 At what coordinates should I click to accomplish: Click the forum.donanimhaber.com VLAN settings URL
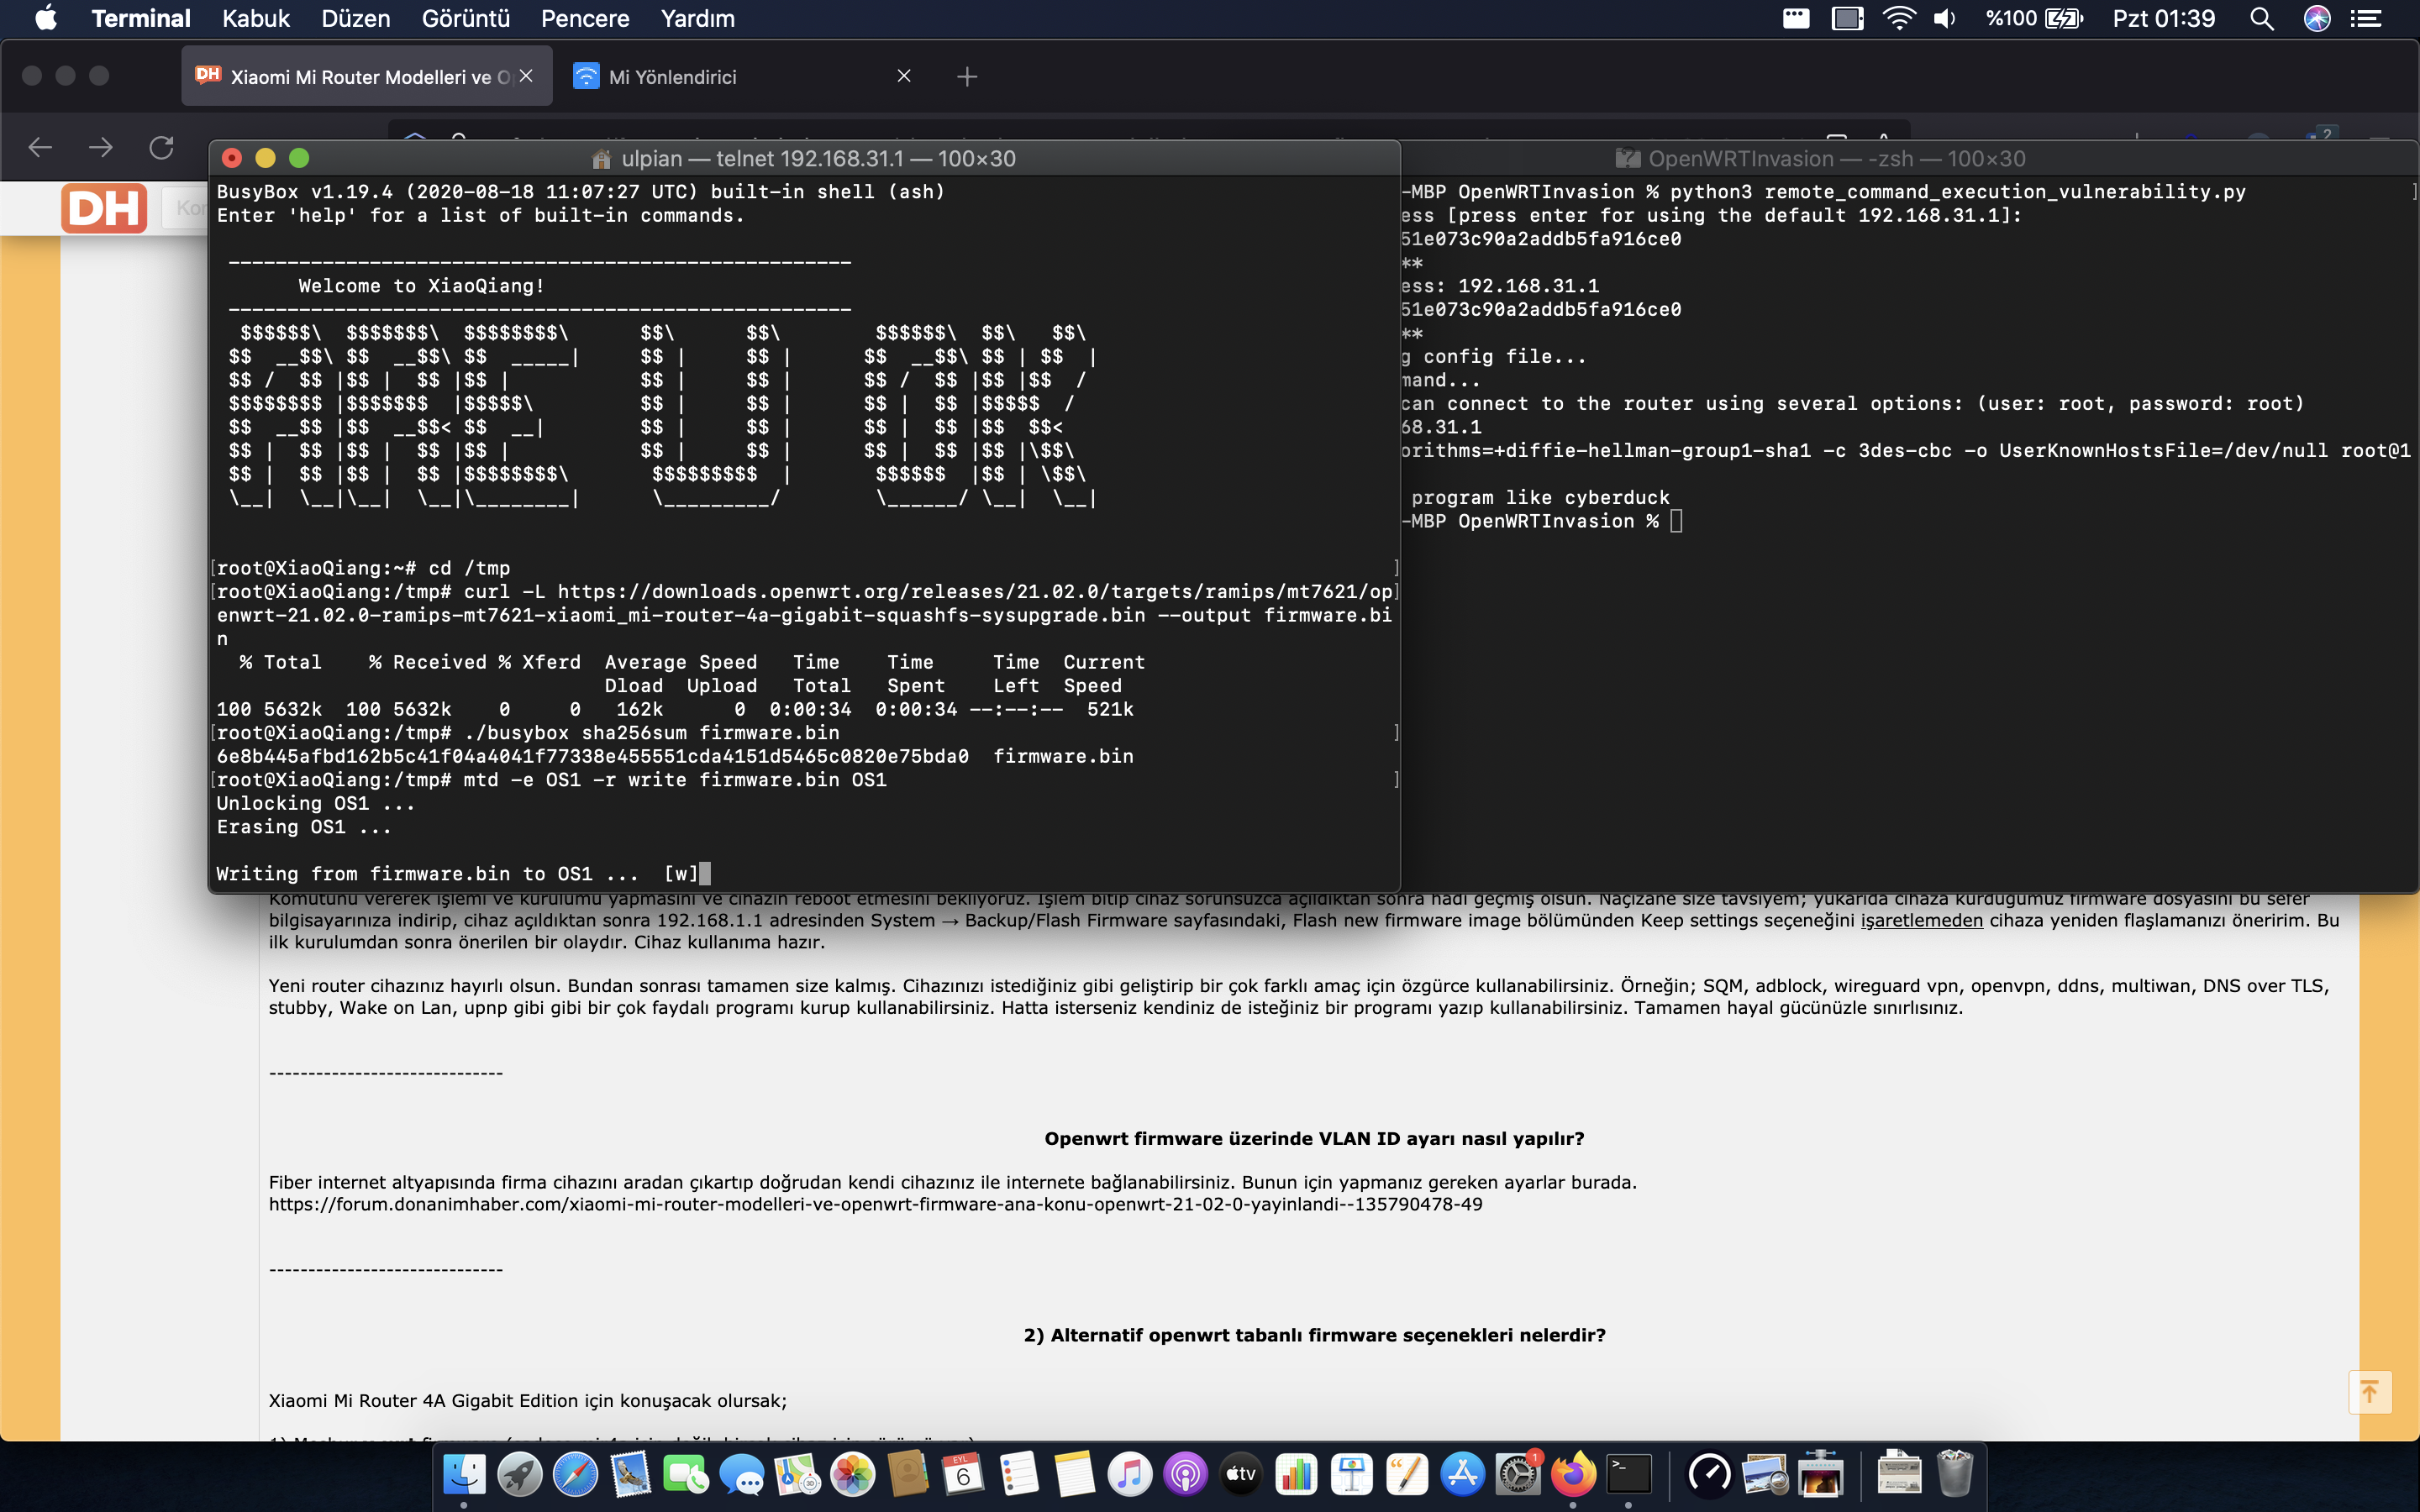[x=875, y=1204]
